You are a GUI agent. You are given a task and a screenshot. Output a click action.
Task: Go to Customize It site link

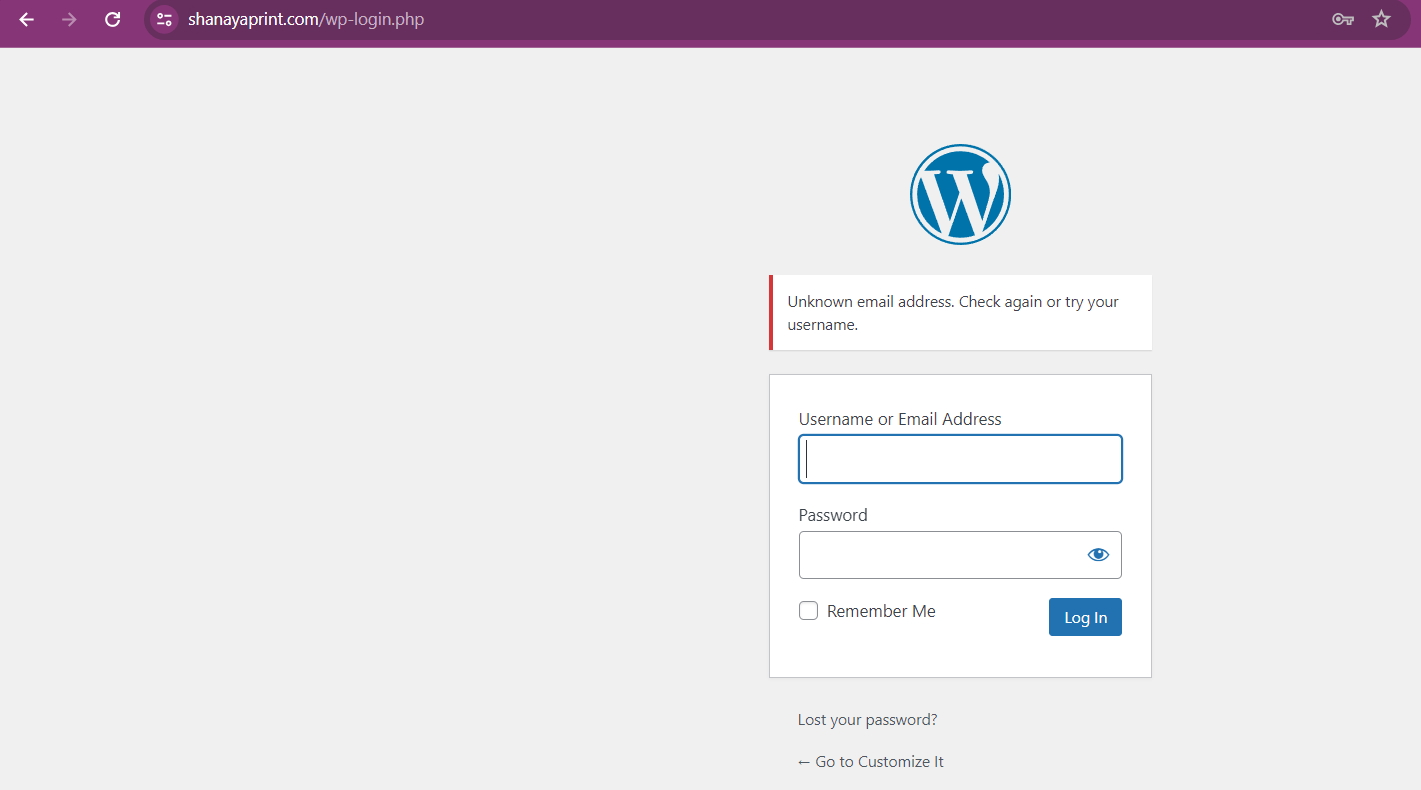pos(870,762)
